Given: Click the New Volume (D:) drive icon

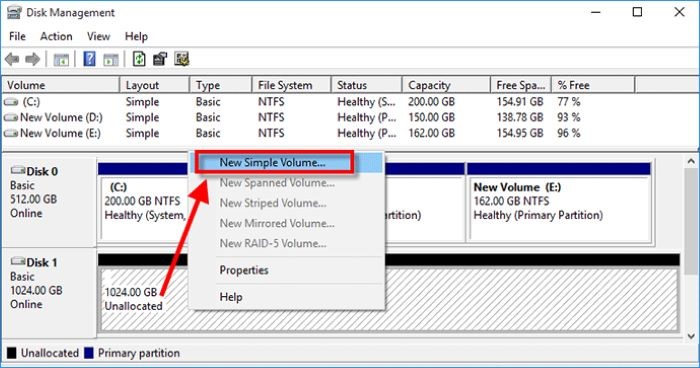Looking at the screenshot, I should (11, 118).
